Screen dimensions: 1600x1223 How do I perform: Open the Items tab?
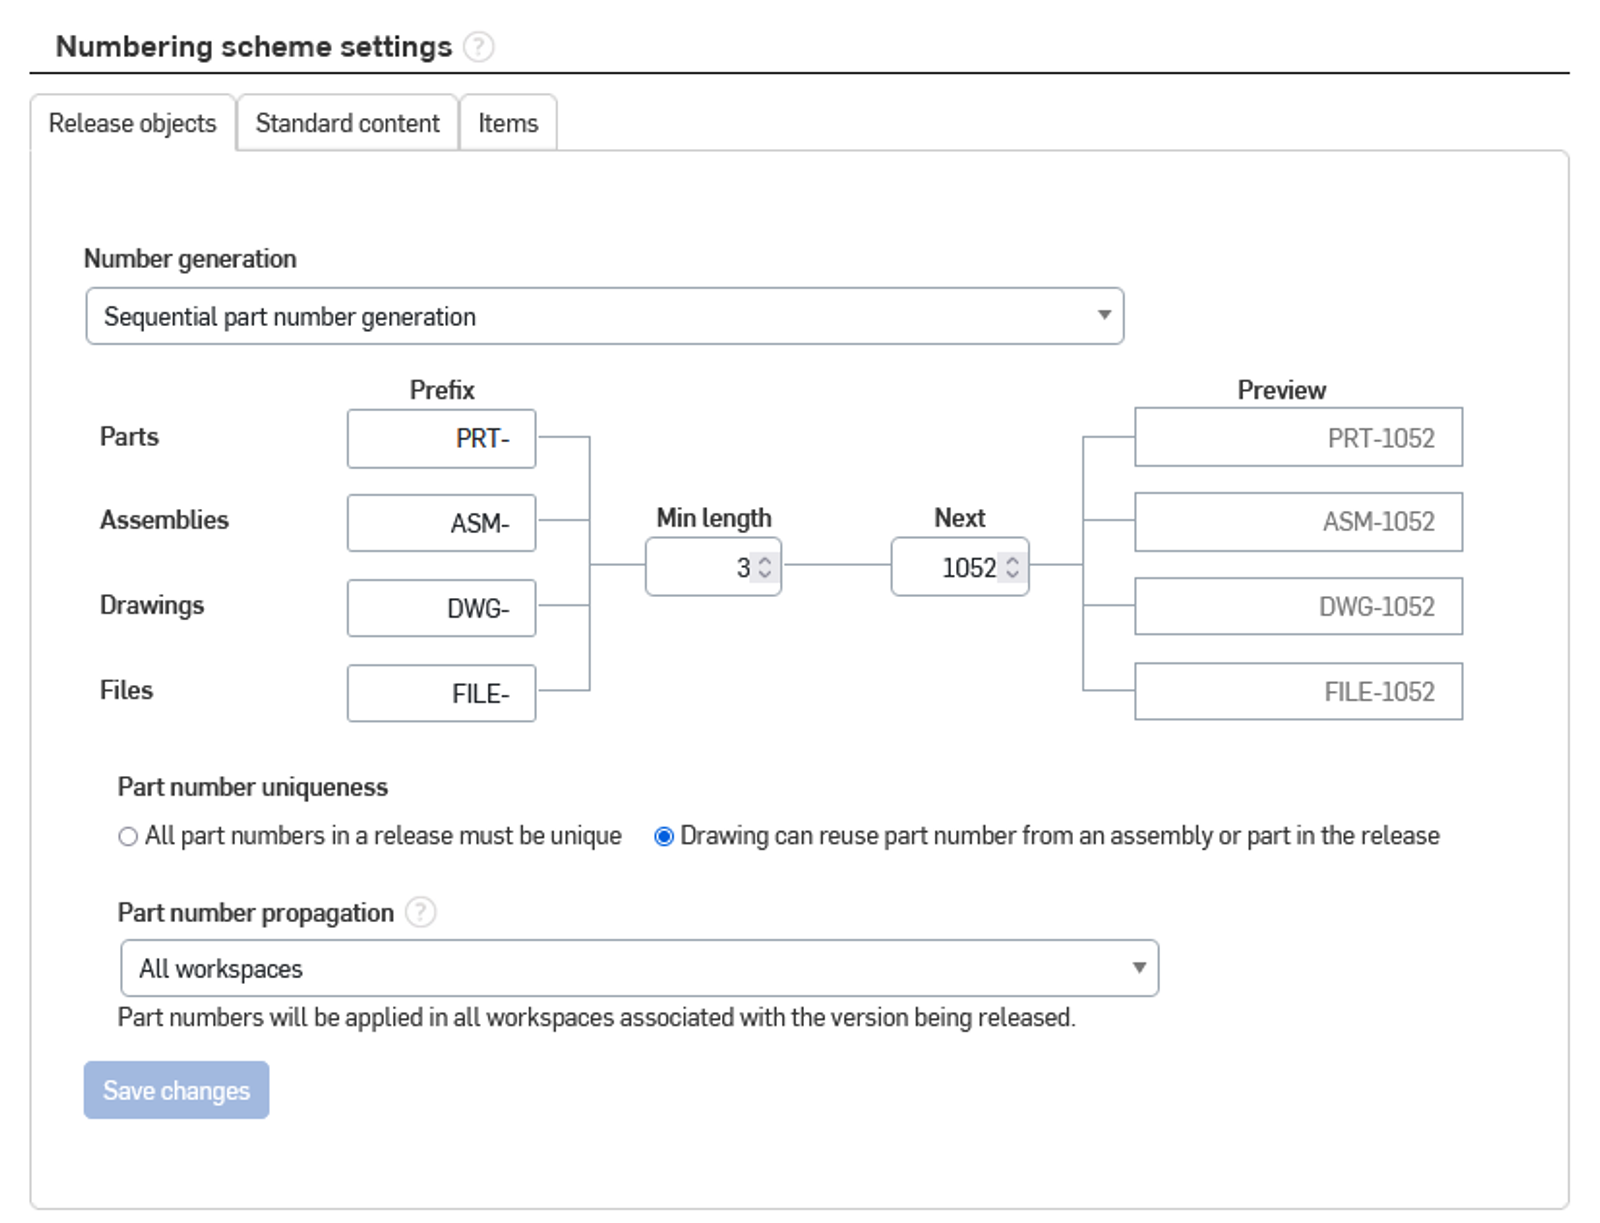(508, 123)
